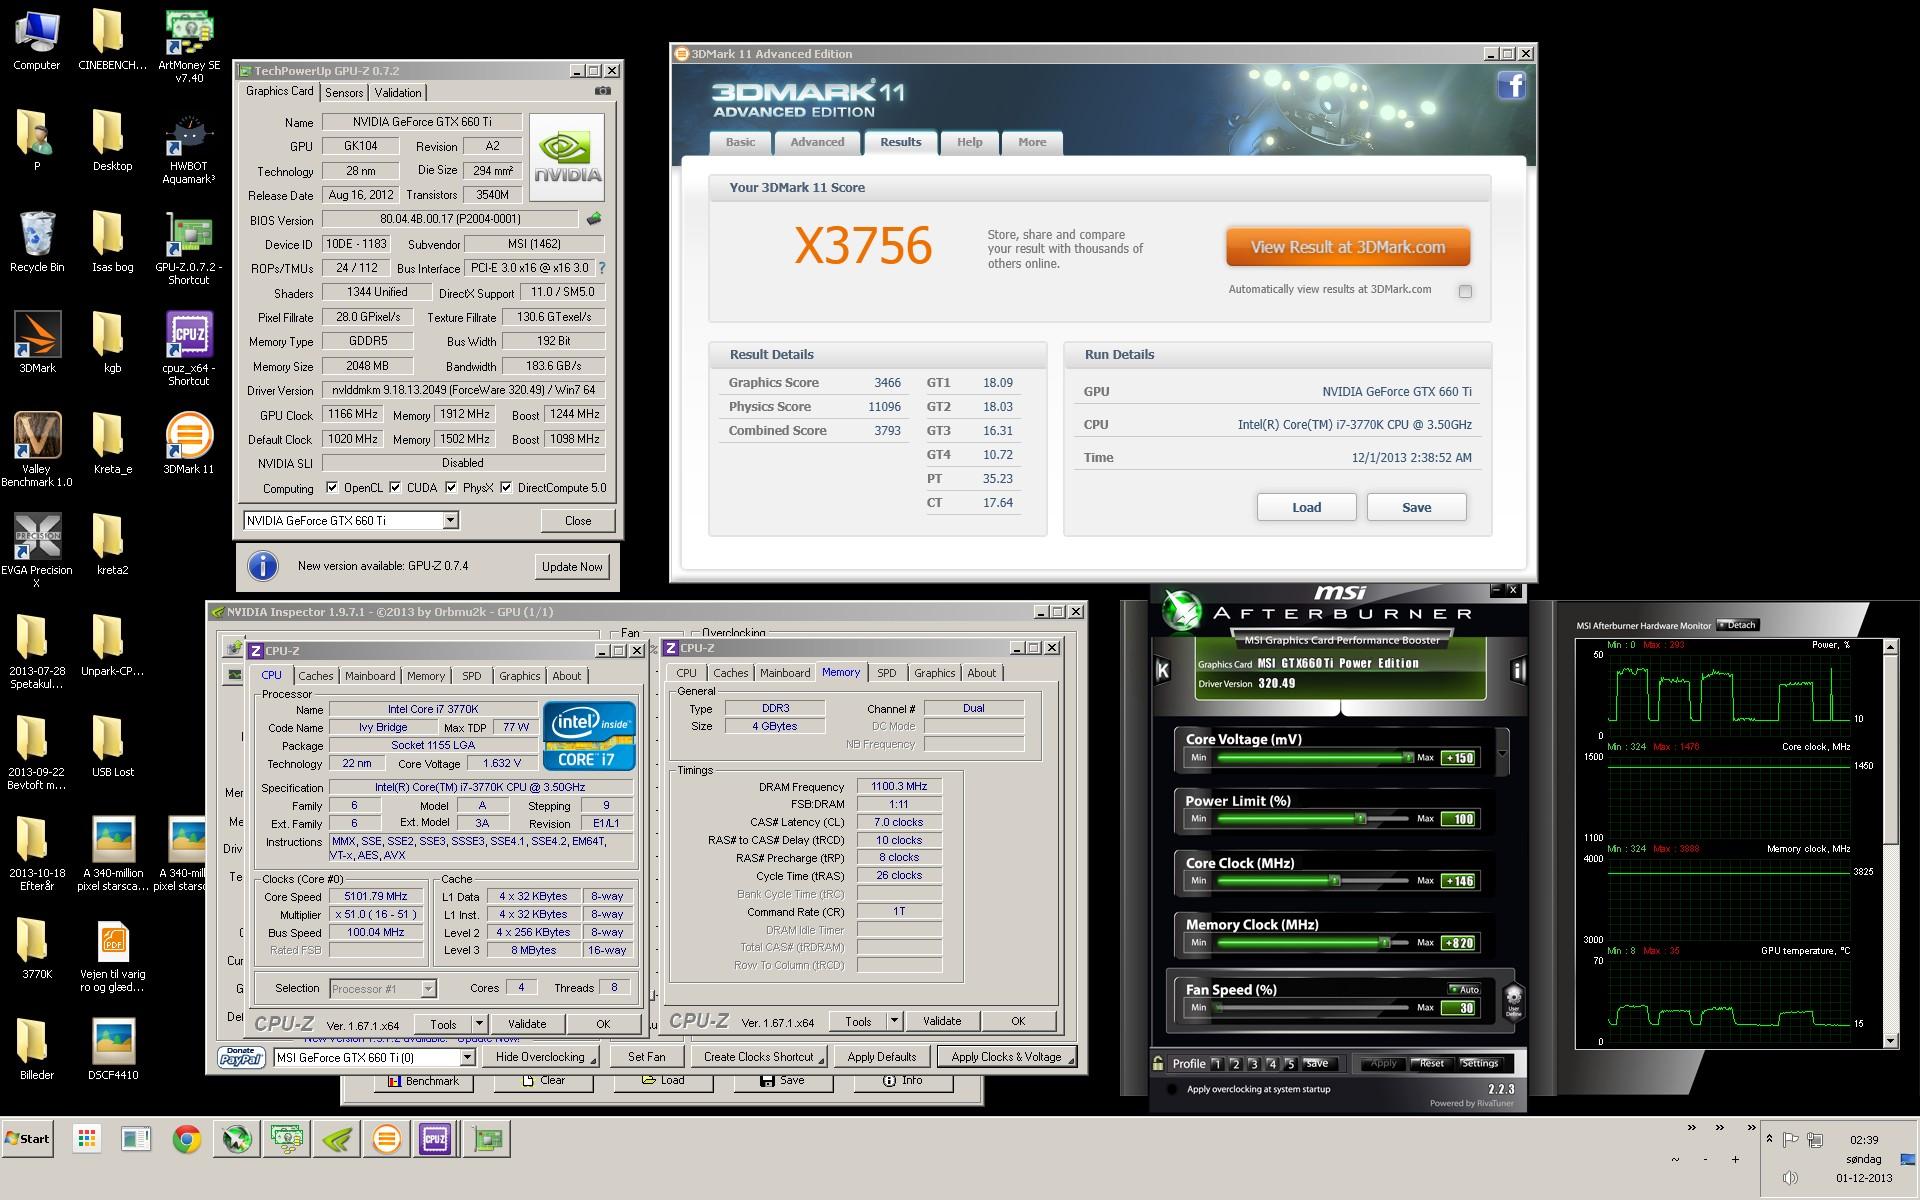Viewport: 1920px width, 1200px height.
Task: Open the GPU selection dropdown in GPU-Z
Action: [450, 520]
